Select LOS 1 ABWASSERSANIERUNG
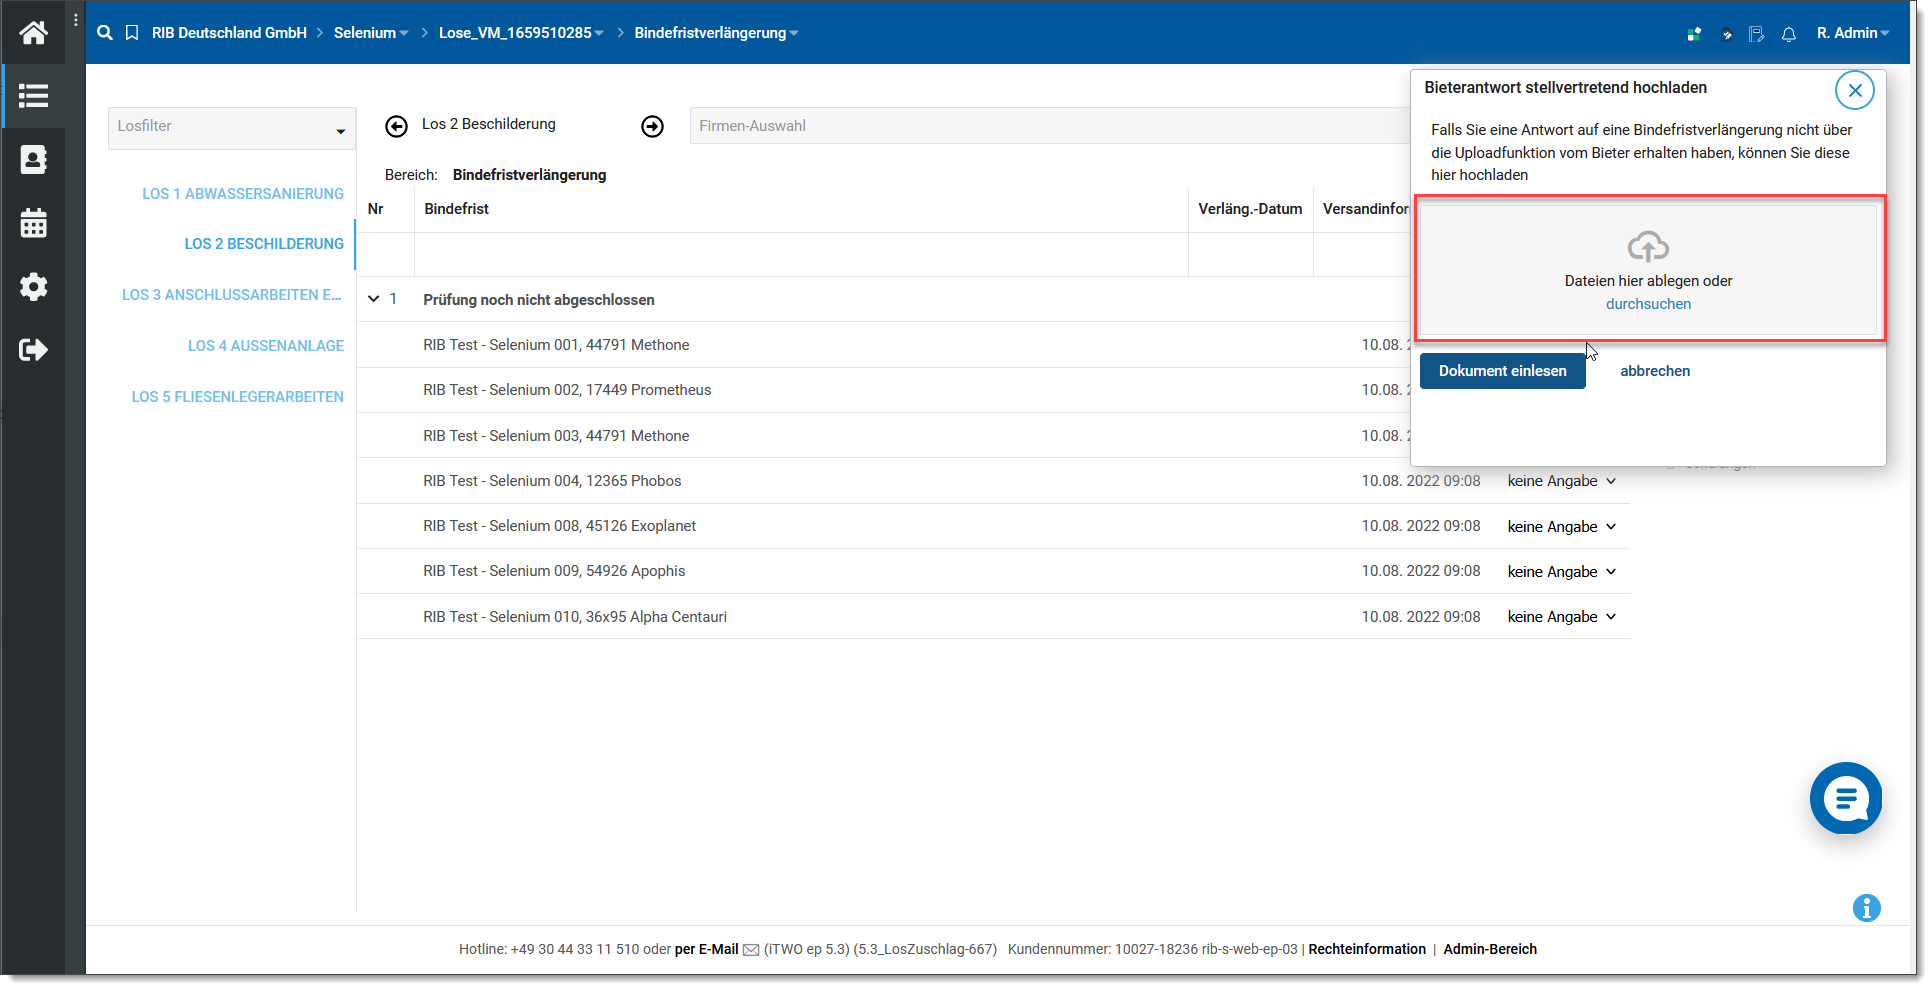The width and height of the screenshot is (1932, 990). 243,194
